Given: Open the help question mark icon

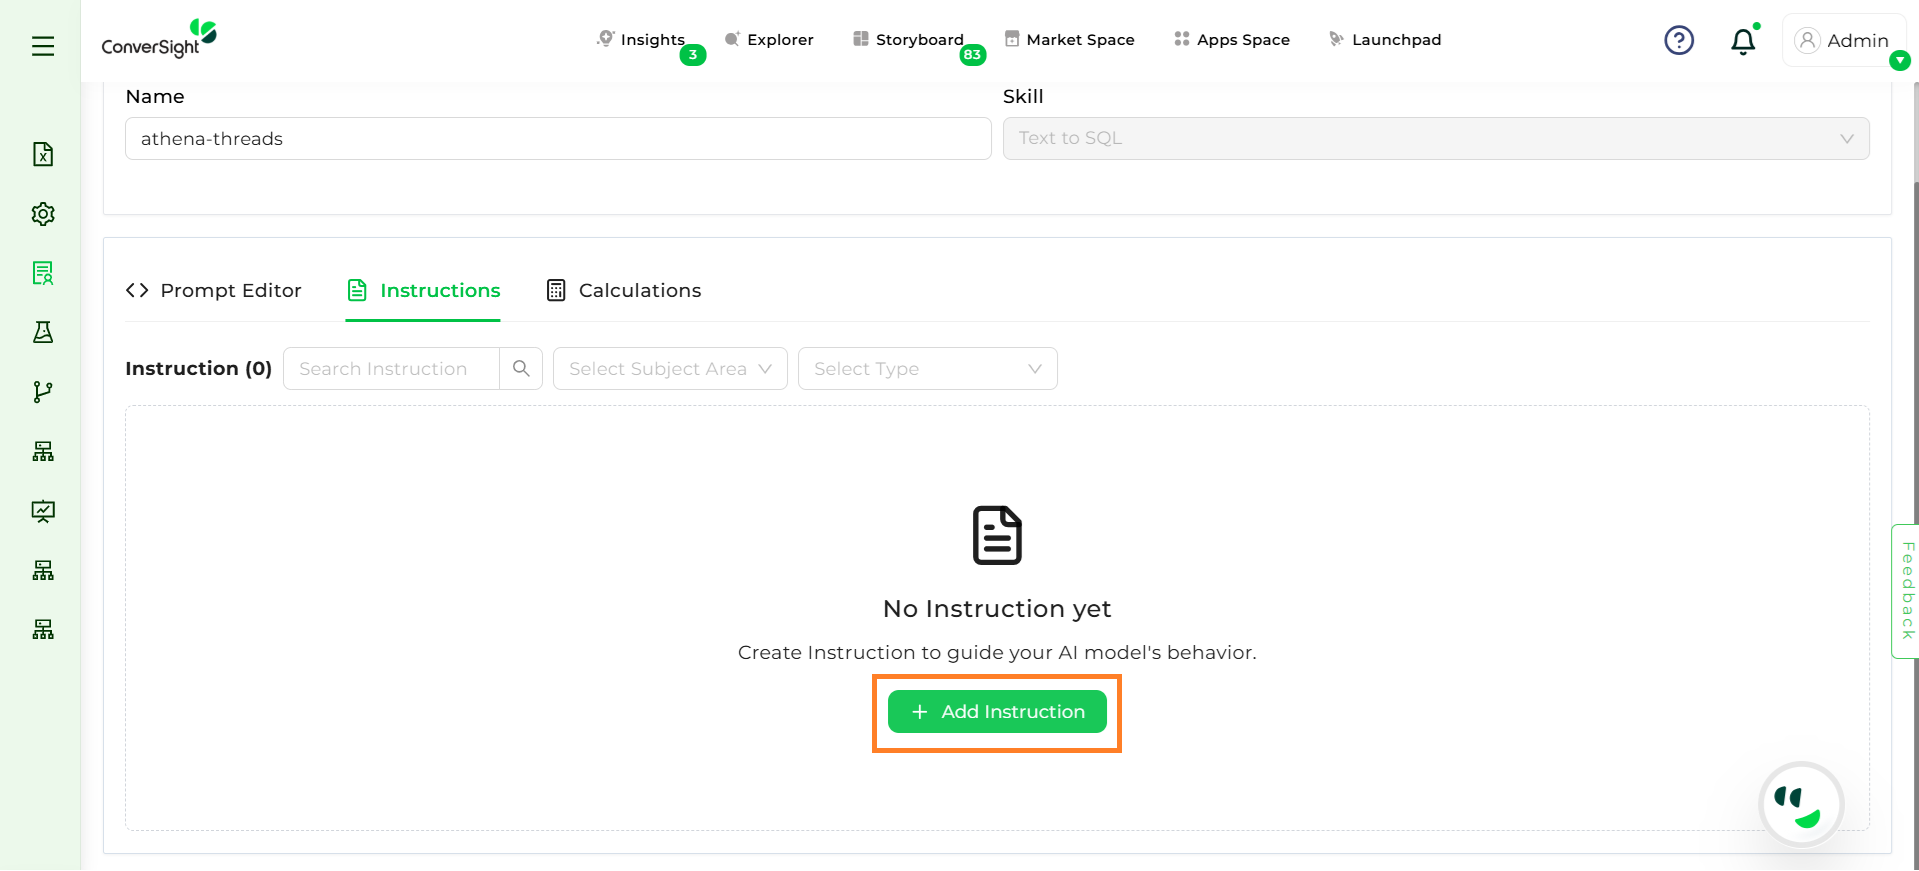Looking at the screenshot, I should (x=1679, y=40).
